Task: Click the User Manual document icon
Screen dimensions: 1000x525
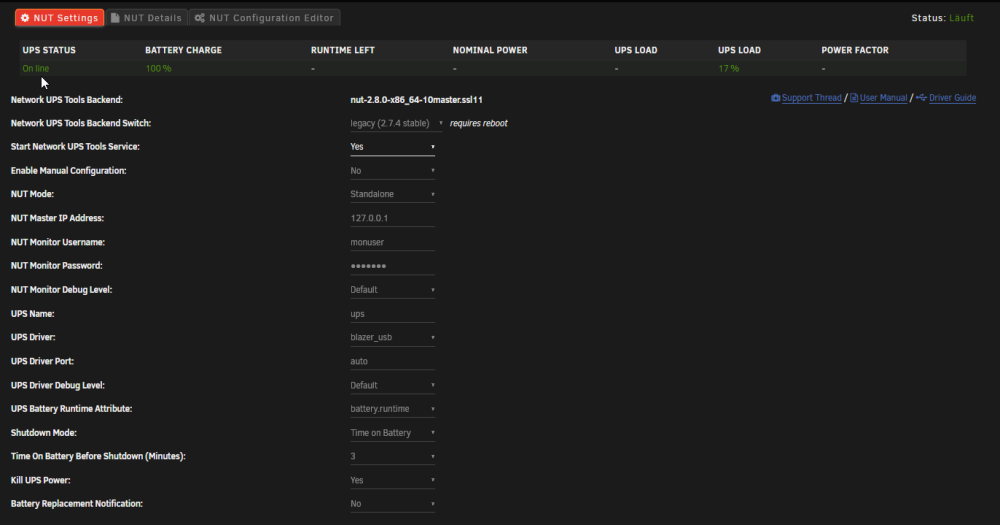Action: 854,98
